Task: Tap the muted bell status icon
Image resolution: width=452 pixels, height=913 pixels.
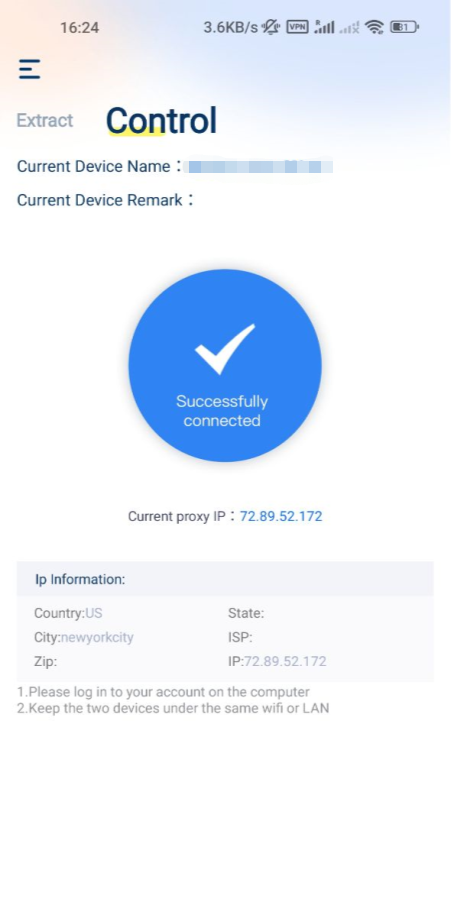Action: pyautogui.click(x=271, y=27)
